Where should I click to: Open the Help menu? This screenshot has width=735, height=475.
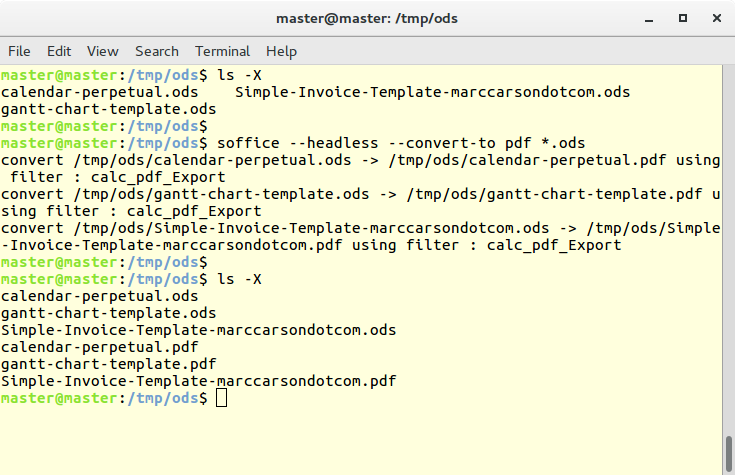281,51
